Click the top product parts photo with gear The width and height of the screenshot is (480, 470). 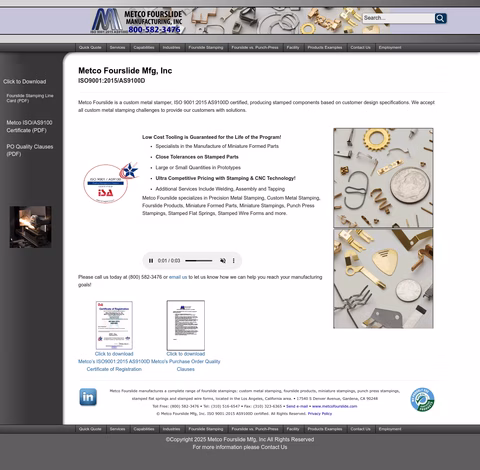click(383, 178)
